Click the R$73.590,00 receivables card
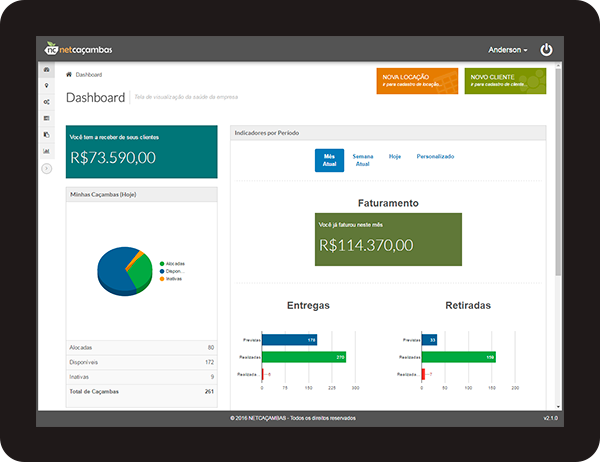 142,152
